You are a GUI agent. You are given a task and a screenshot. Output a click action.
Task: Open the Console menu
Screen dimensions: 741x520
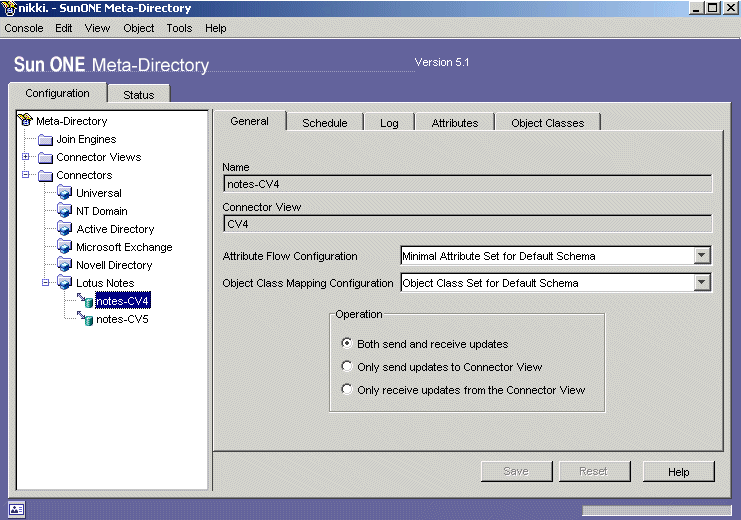point(24,28)
